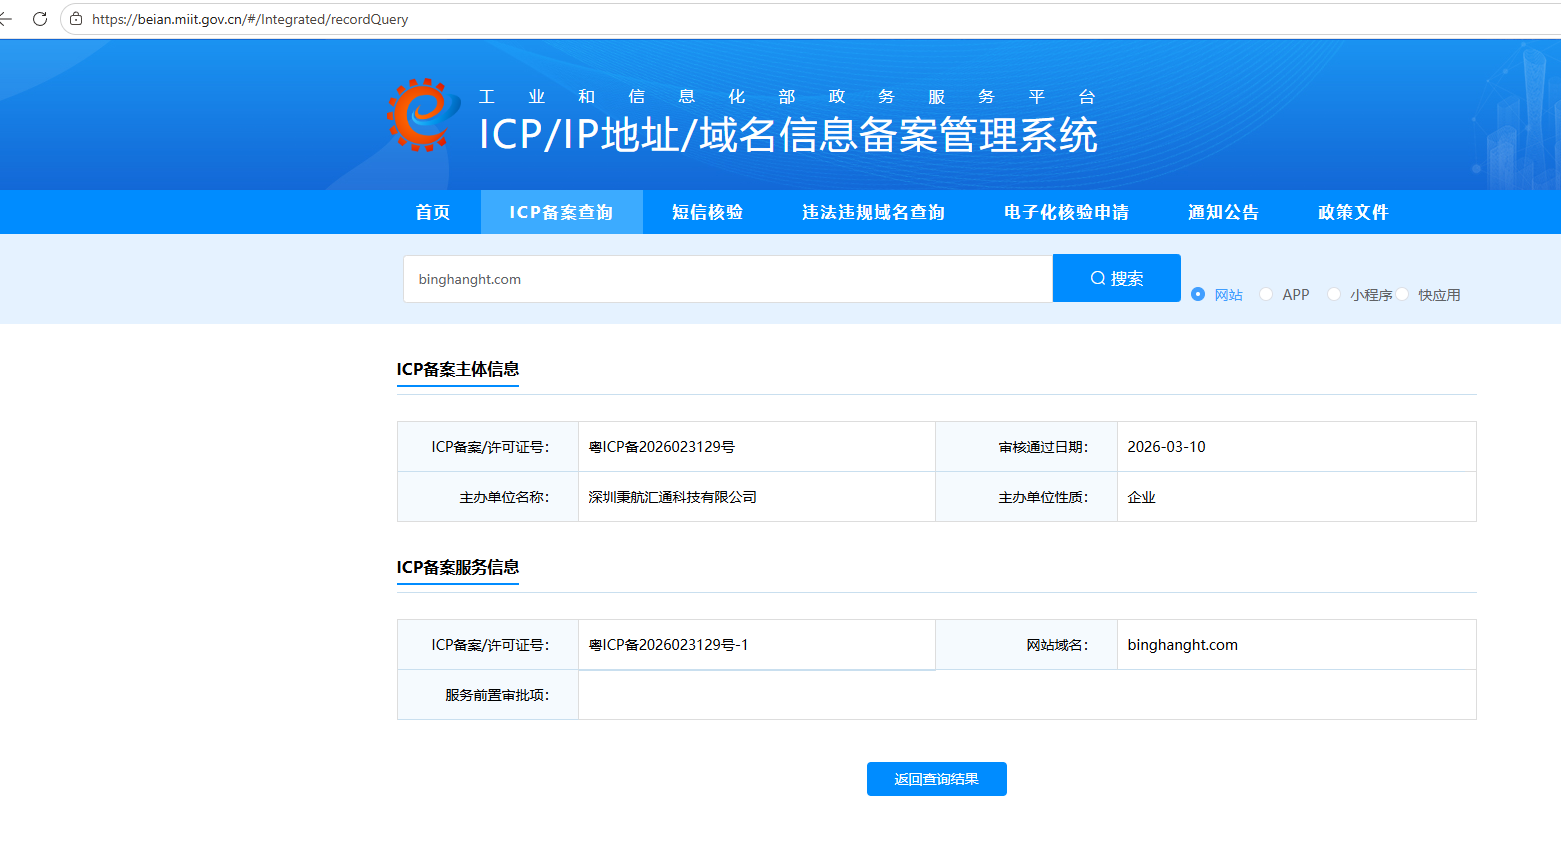
Task: Select the 网站 radio button
Action: click(x=1197, y=294)
